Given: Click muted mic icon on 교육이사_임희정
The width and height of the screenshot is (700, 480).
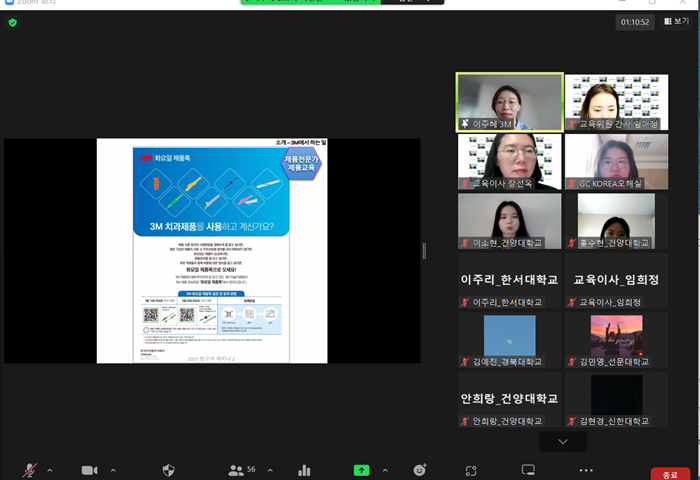Looking at the screenshot, I should click(x=572, y=302).
